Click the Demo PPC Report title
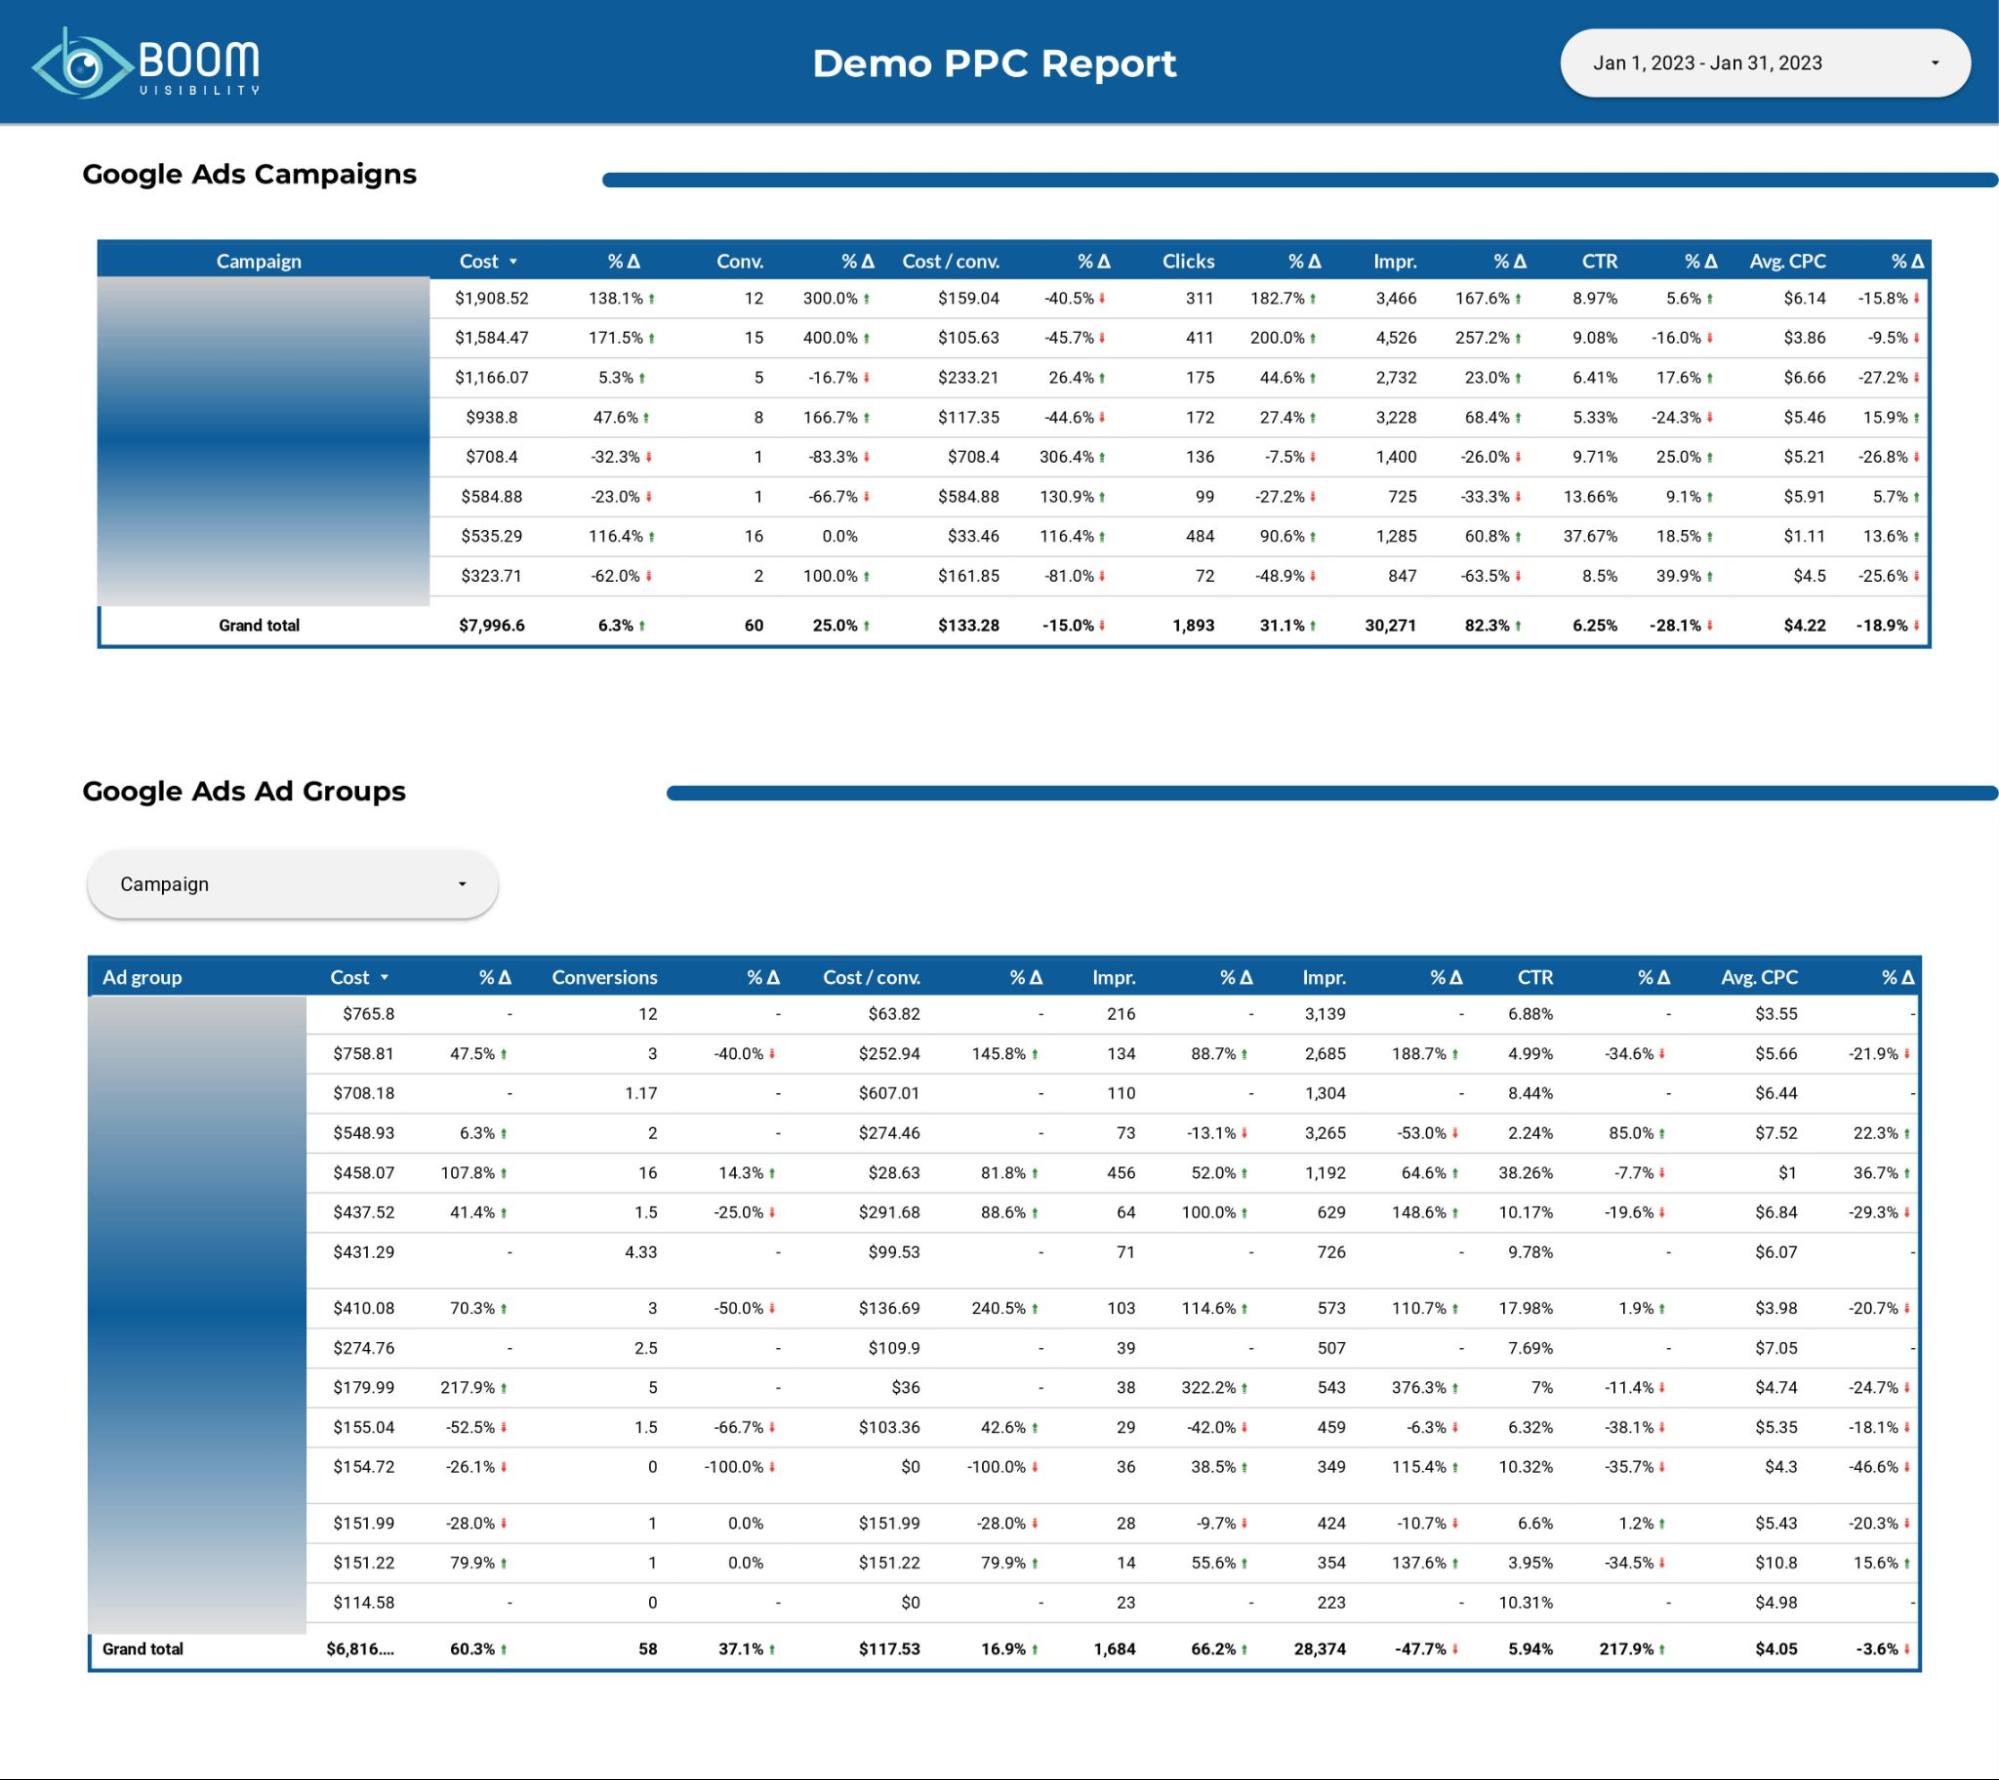This screenshot has height=1780, width=1999. [994, 63]
